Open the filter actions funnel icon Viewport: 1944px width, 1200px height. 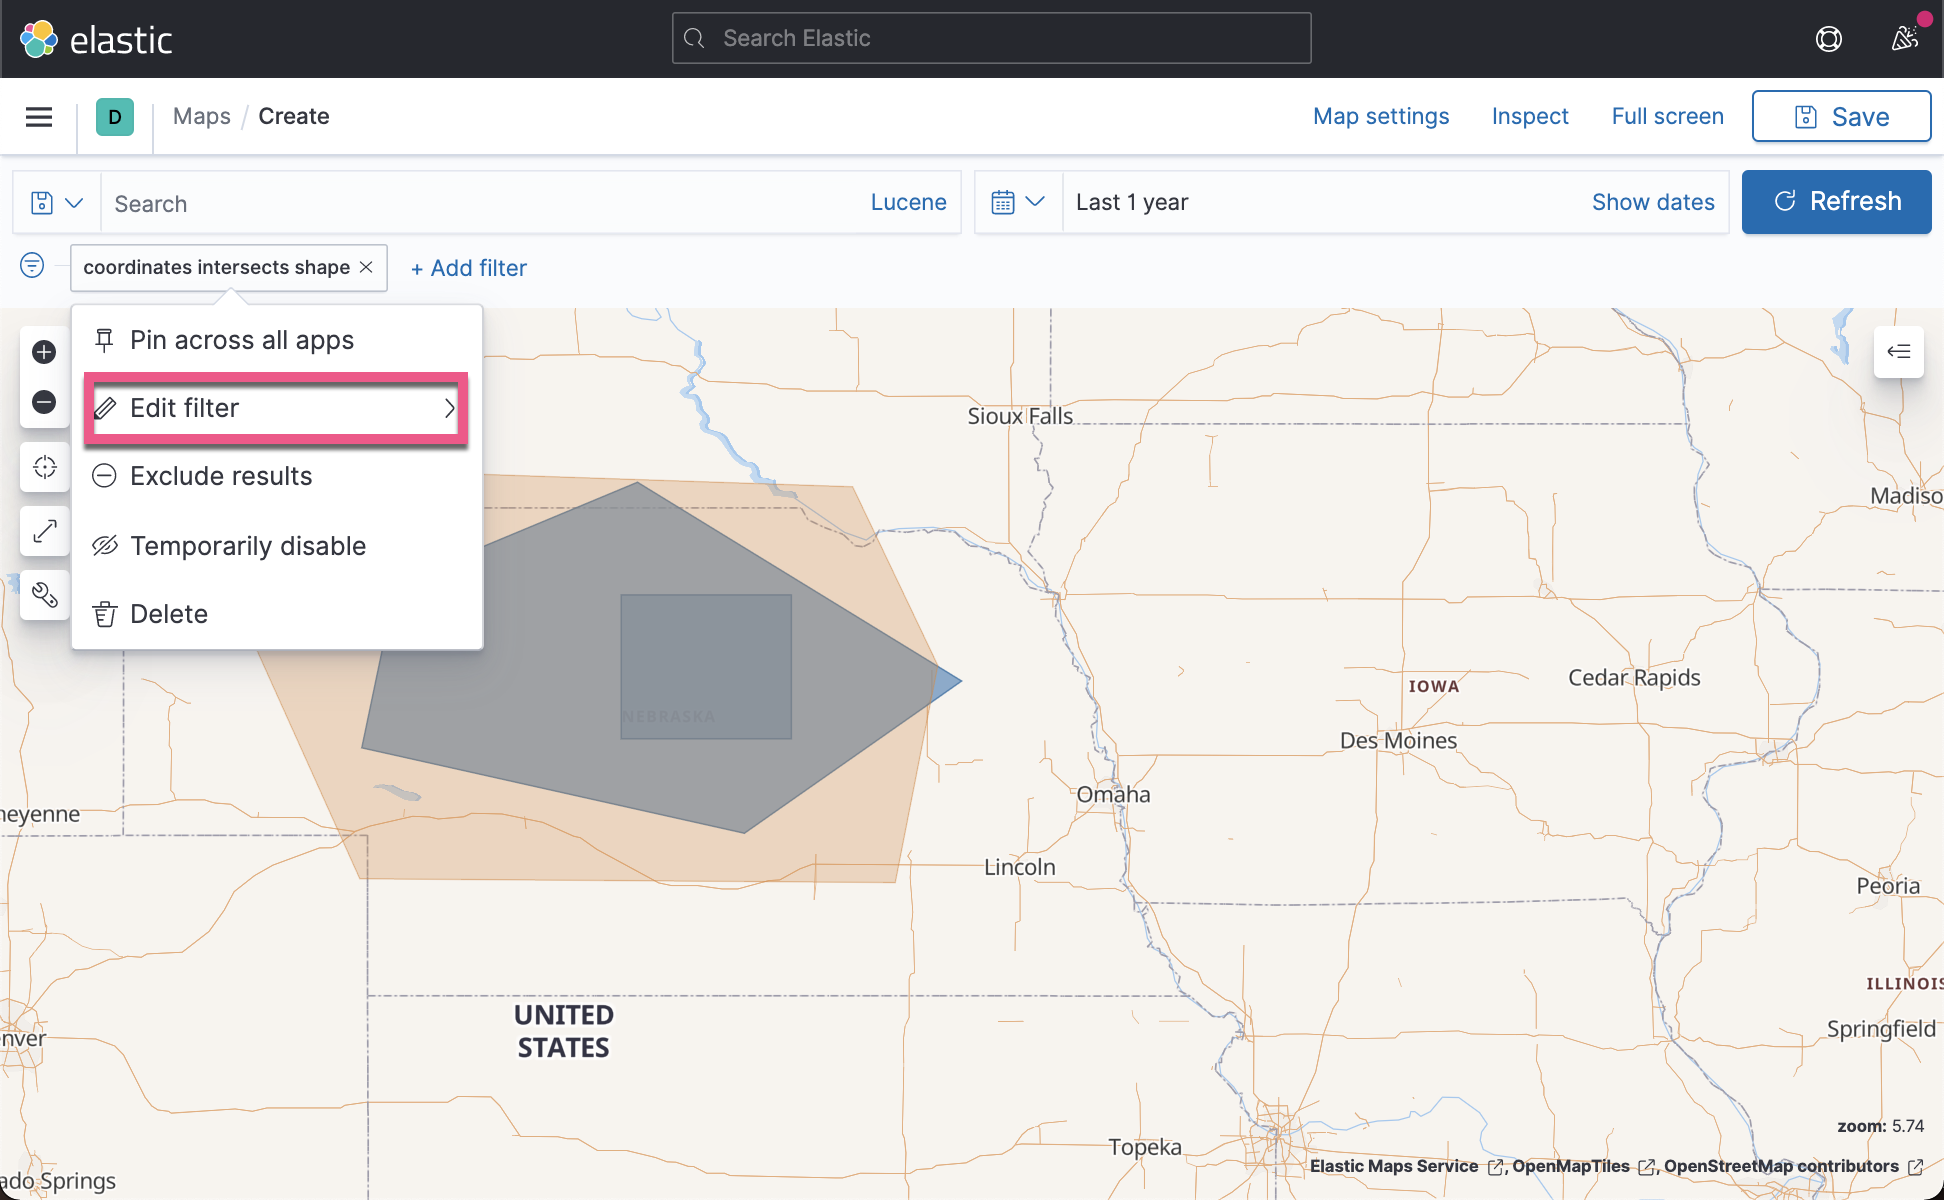coord(32,266)
